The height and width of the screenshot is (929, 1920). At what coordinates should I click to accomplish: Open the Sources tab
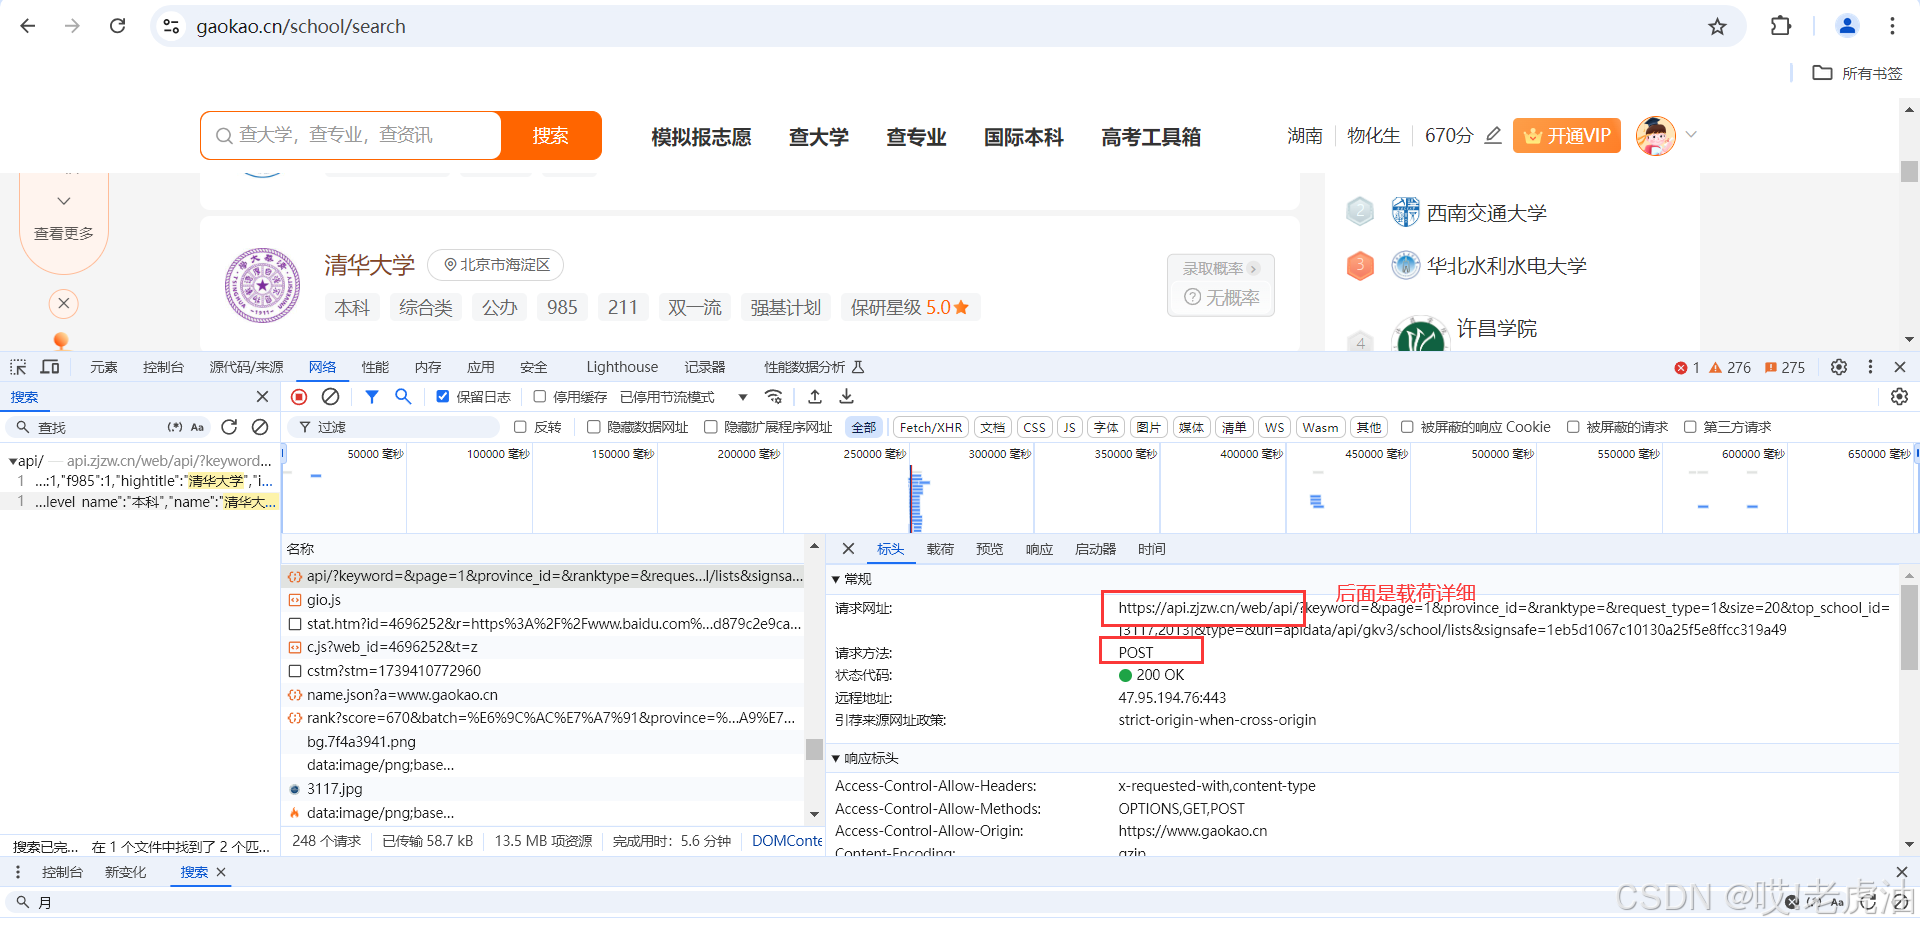click(246, 367)
